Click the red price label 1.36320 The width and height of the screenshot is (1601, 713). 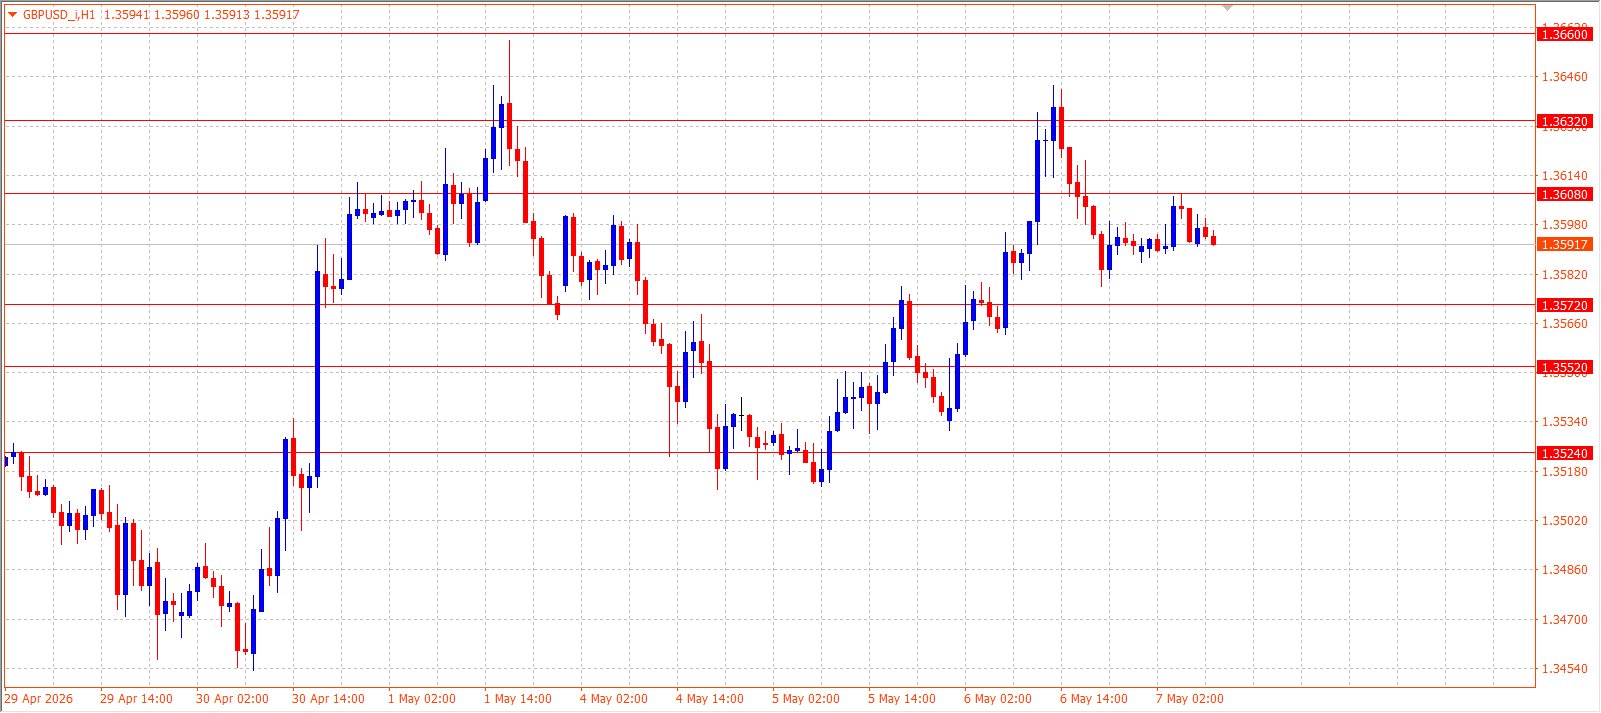click(1564, 122)
